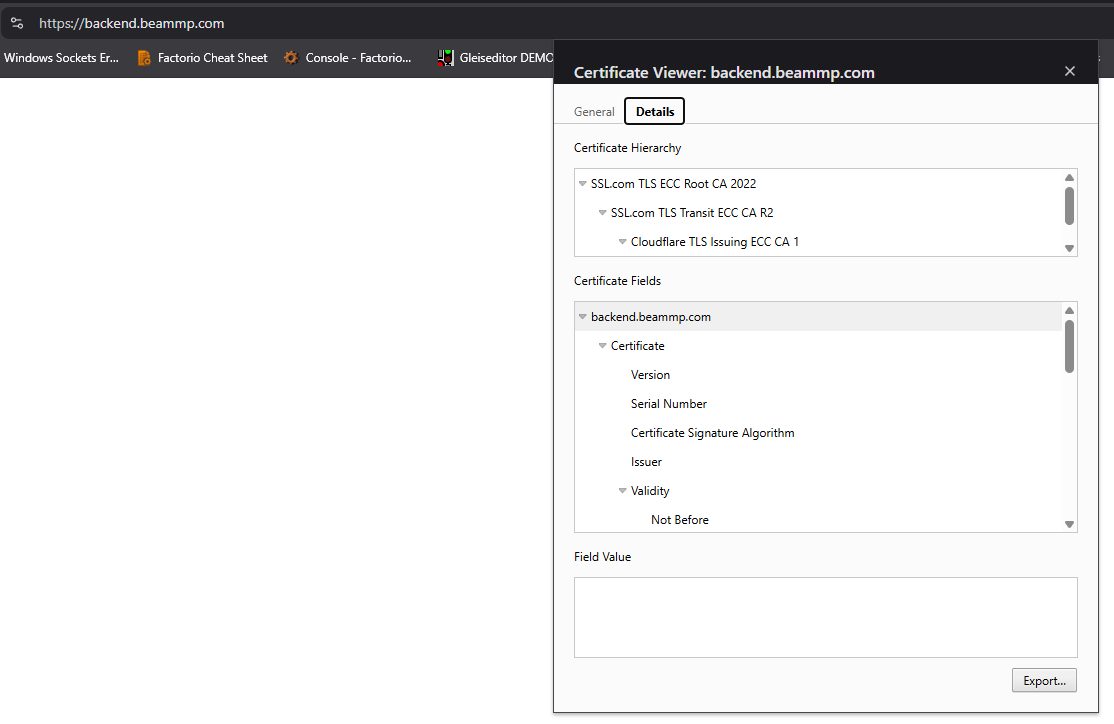Viewport: 1114px width, 724px height.
Task: Select the Details tab
Action: tap(654, 112)
